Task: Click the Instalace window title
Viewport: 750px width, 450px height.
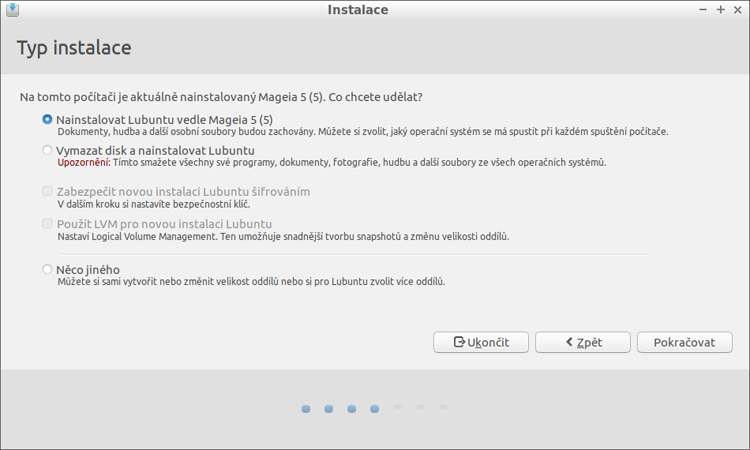Action: coord(358,10)
